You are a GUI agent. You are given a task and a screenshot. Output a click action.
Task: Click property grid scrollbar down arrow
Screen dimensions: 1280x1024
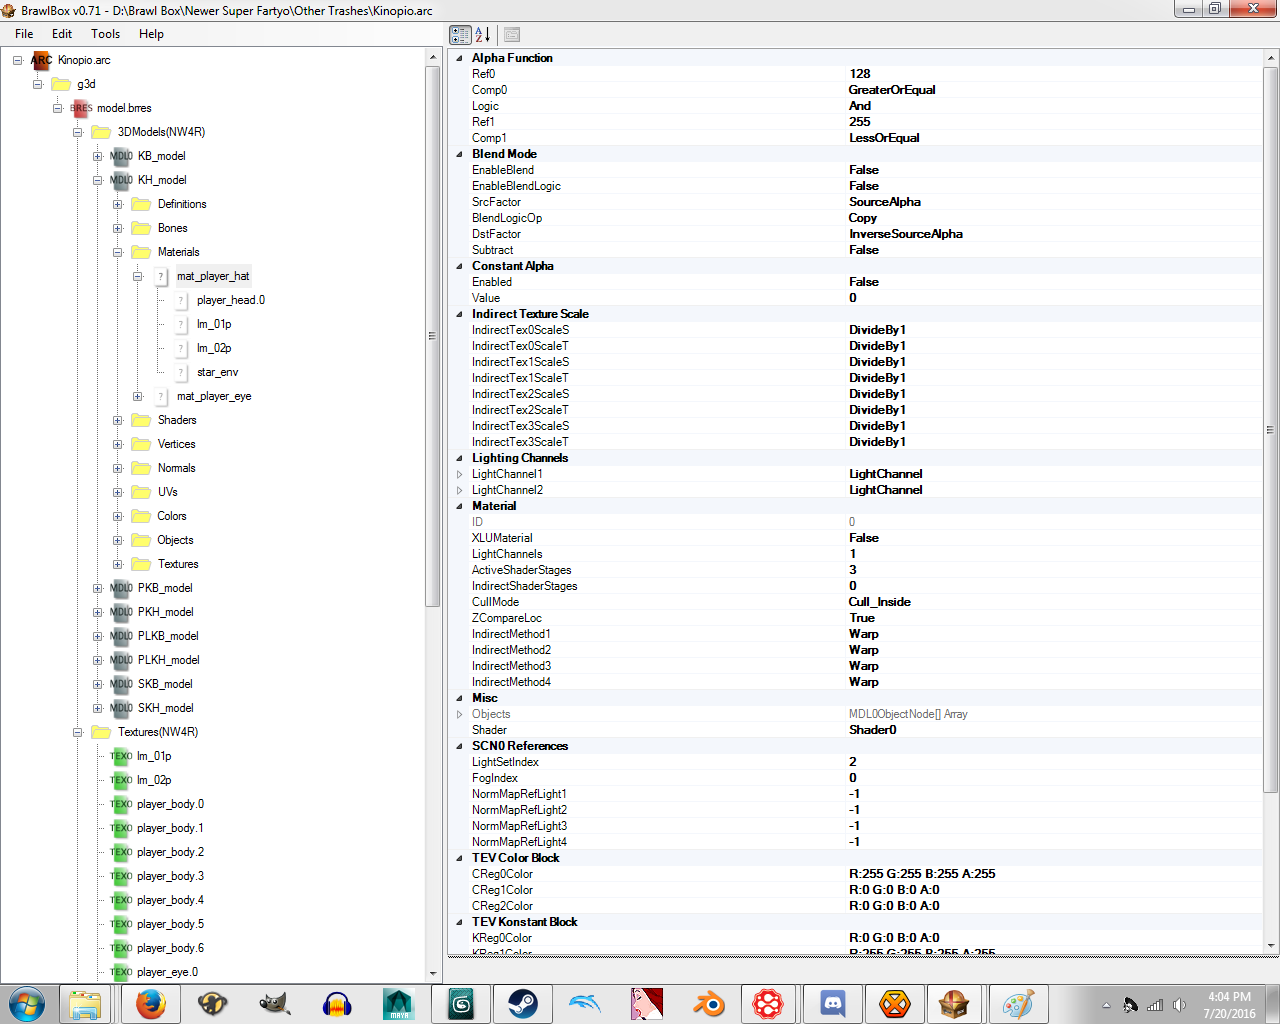(1271, 945)
